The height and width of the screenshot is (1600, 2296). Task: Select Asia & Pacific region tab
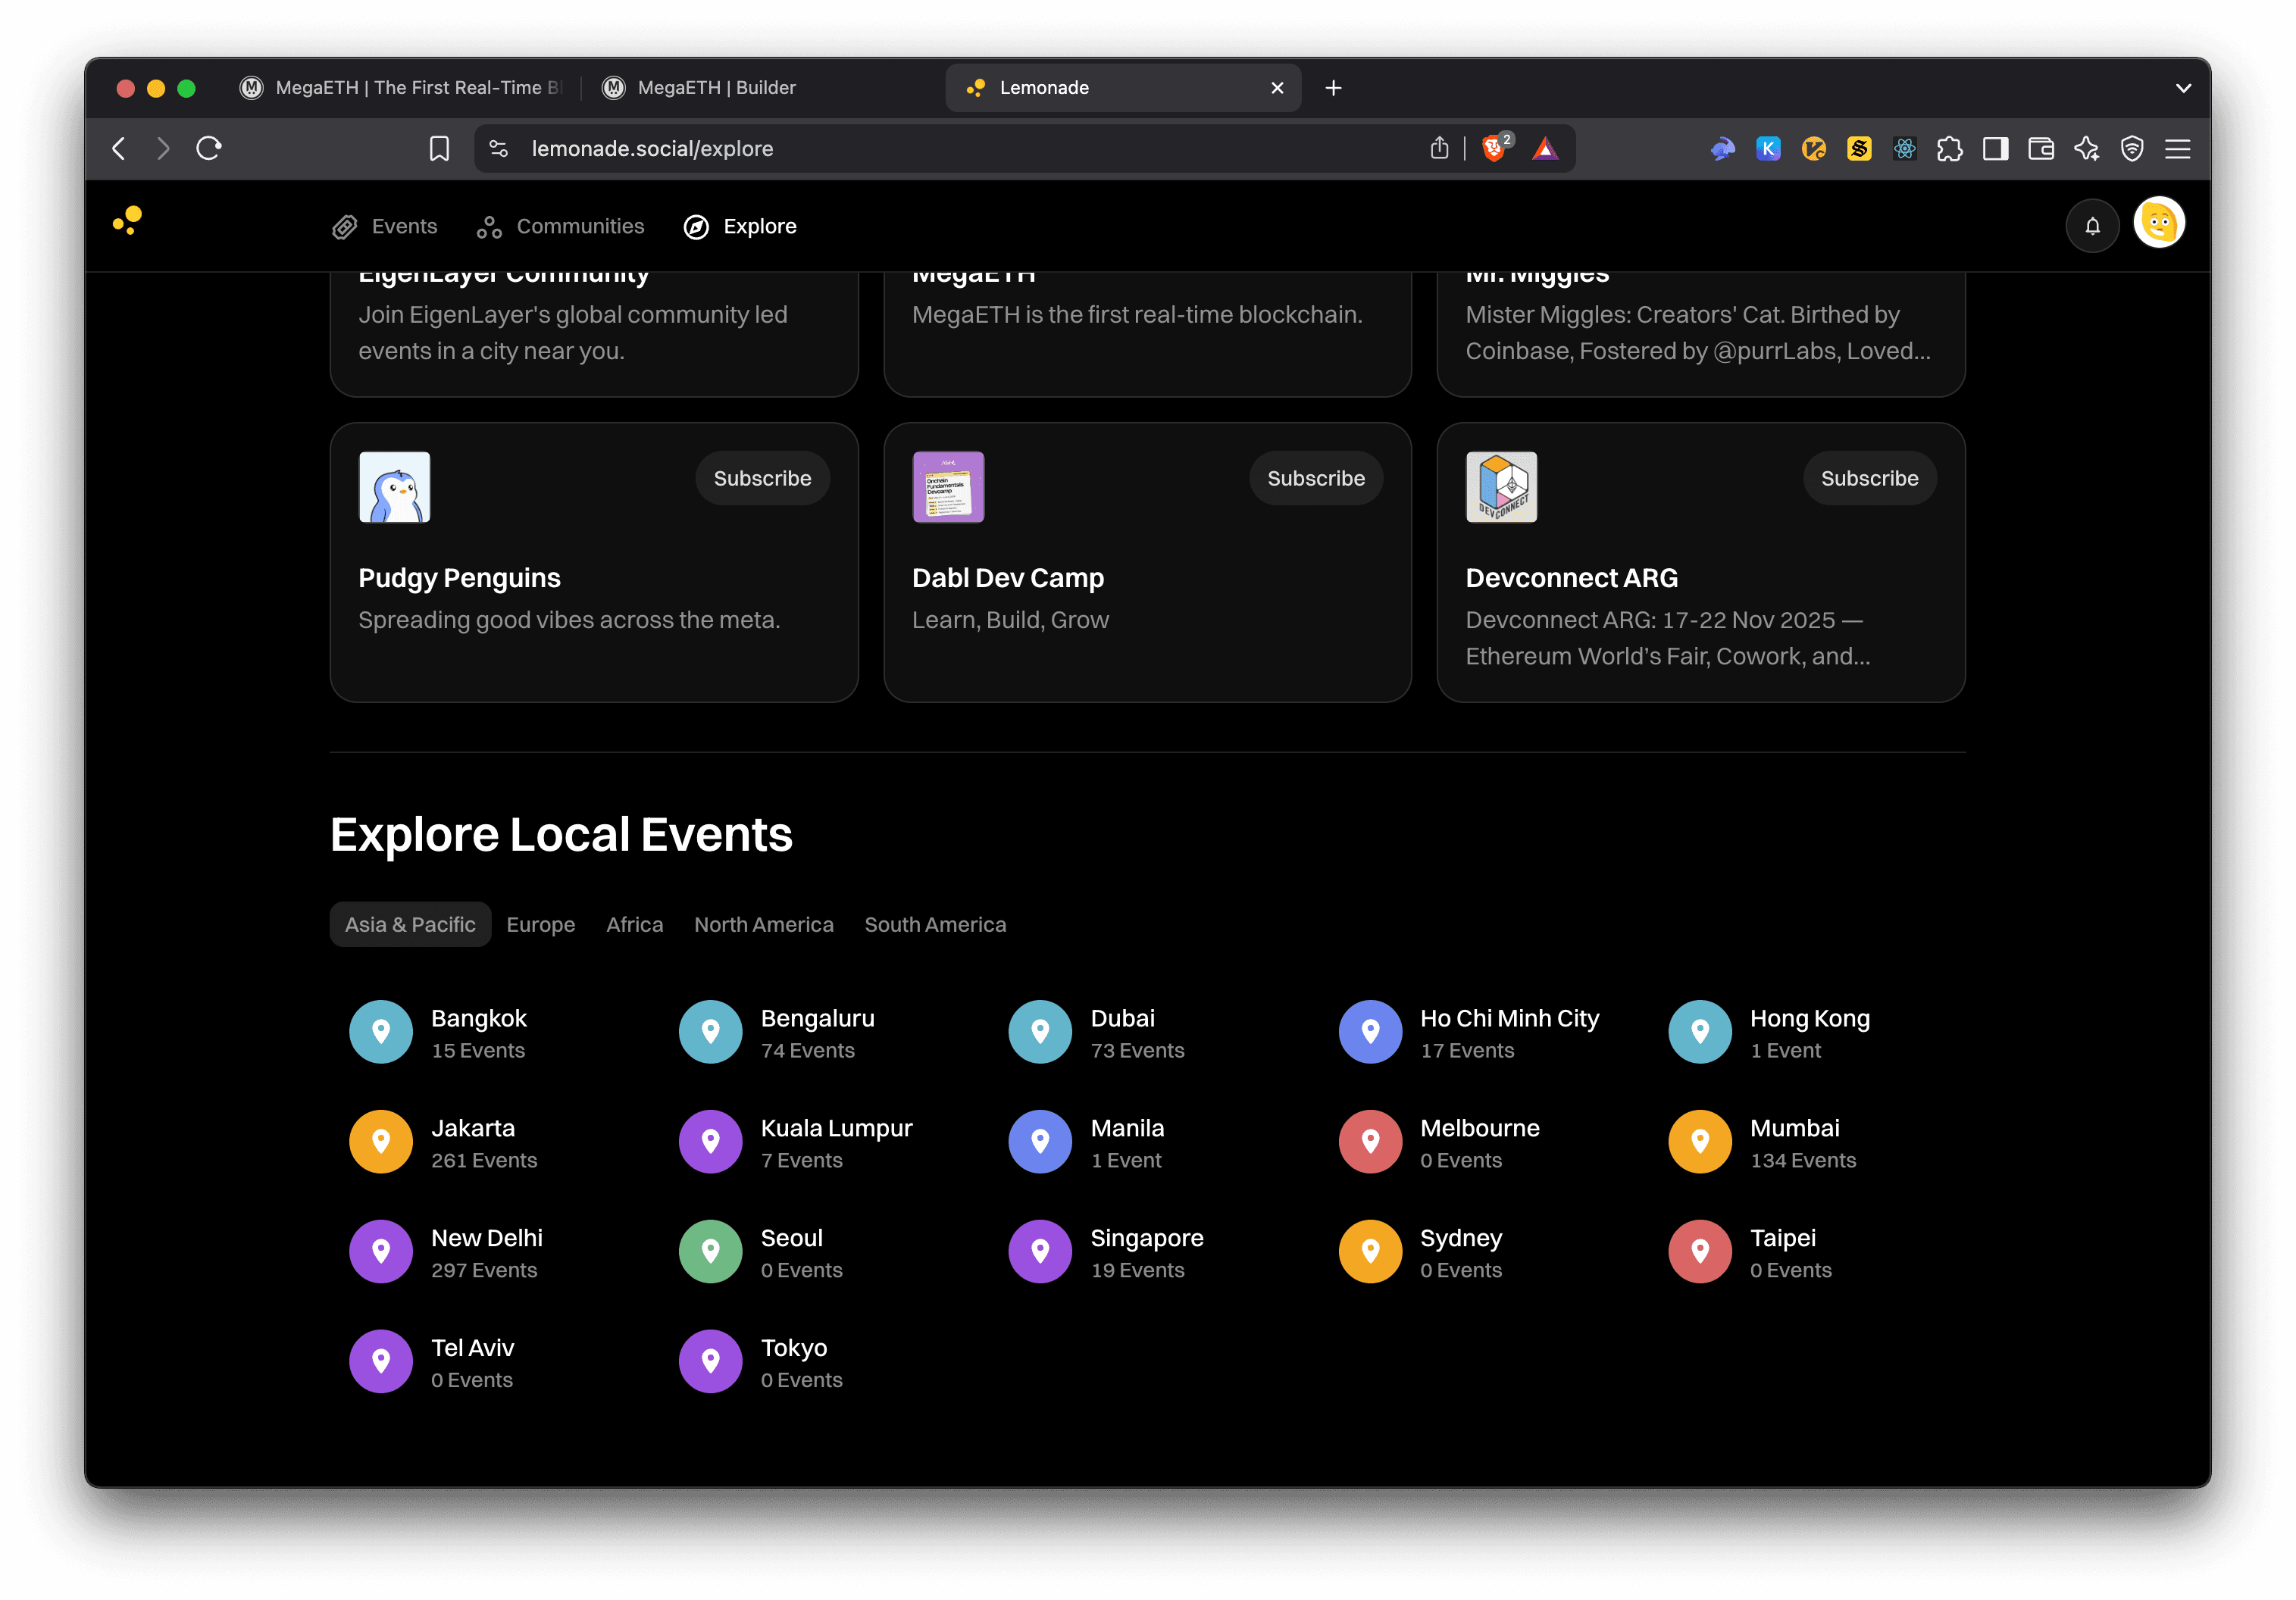point(410,925)
